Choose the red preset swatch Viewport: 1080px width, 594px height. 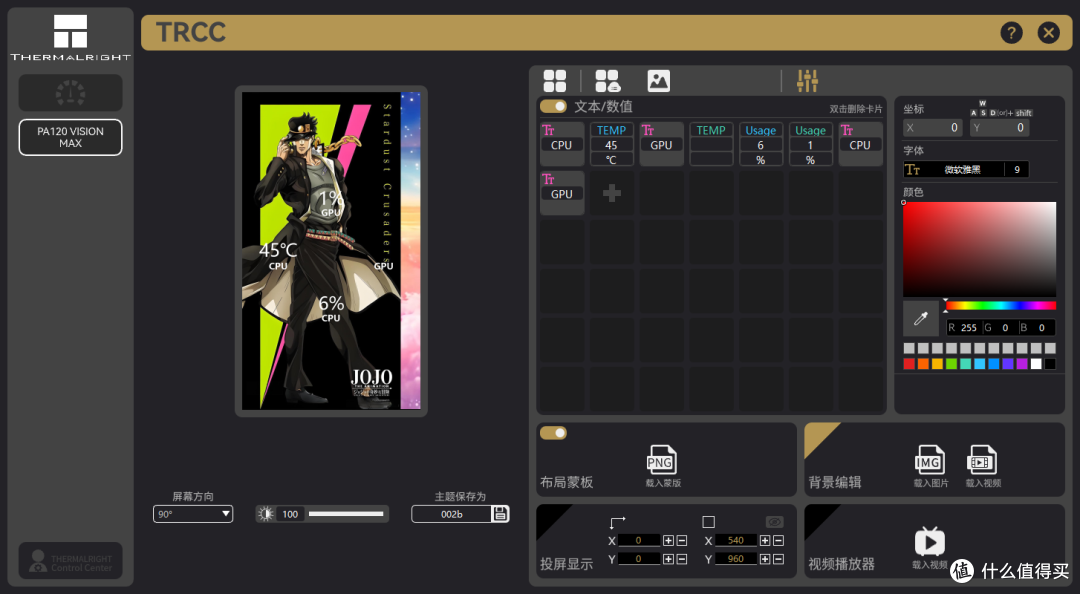pos(909,364)
